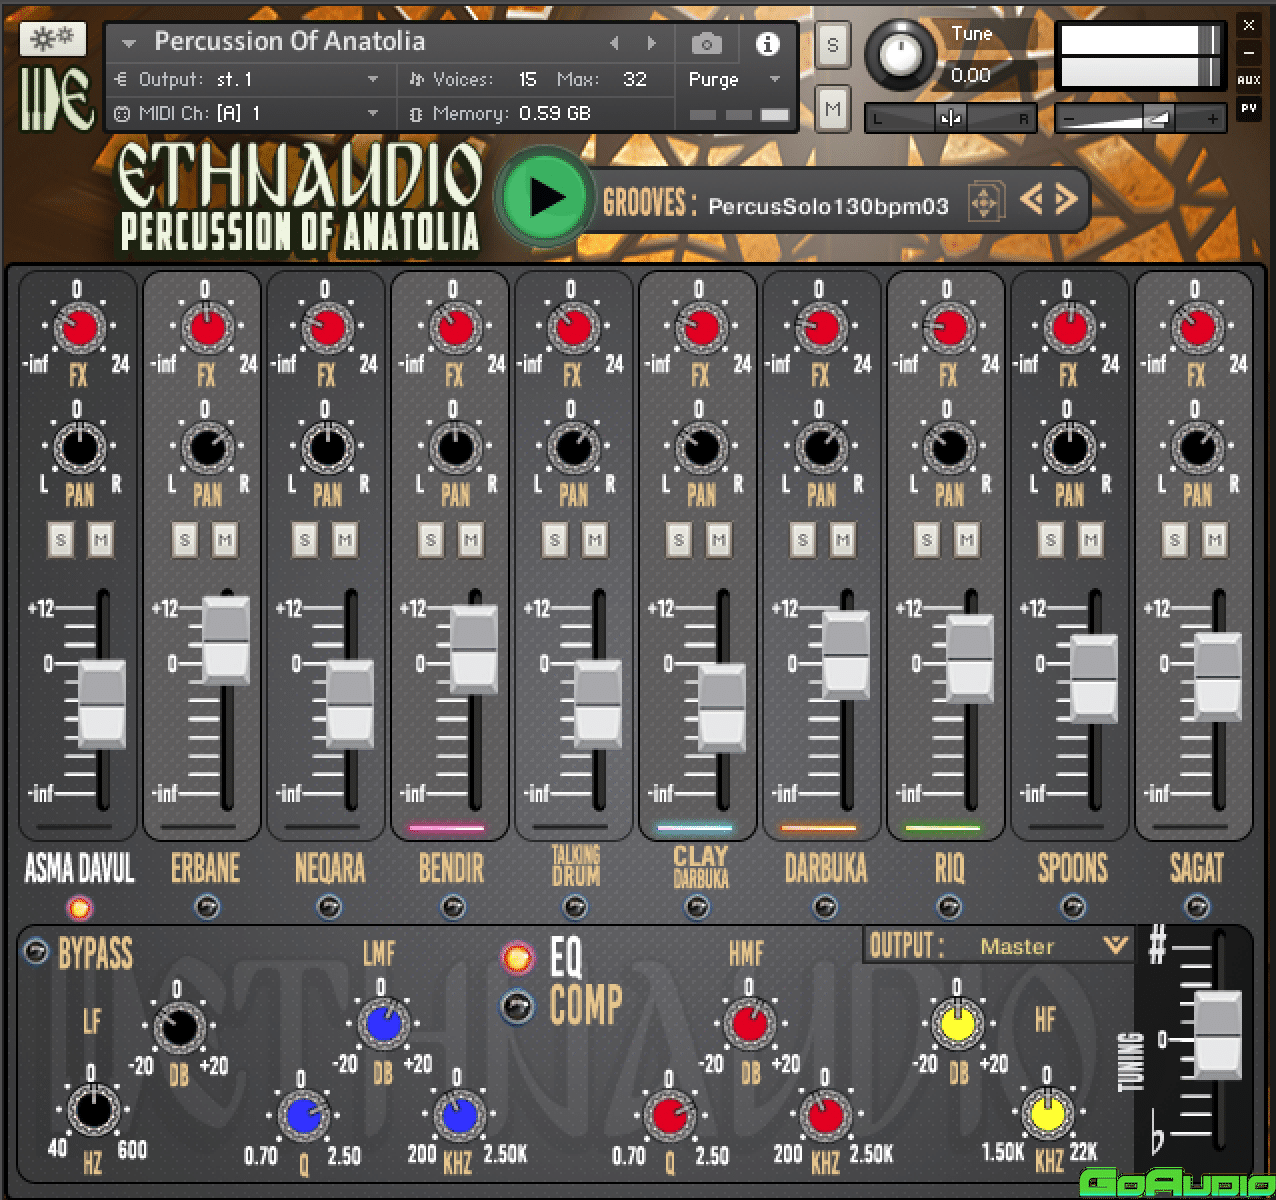Go to the previous groove arrow

coord(1031,200)
